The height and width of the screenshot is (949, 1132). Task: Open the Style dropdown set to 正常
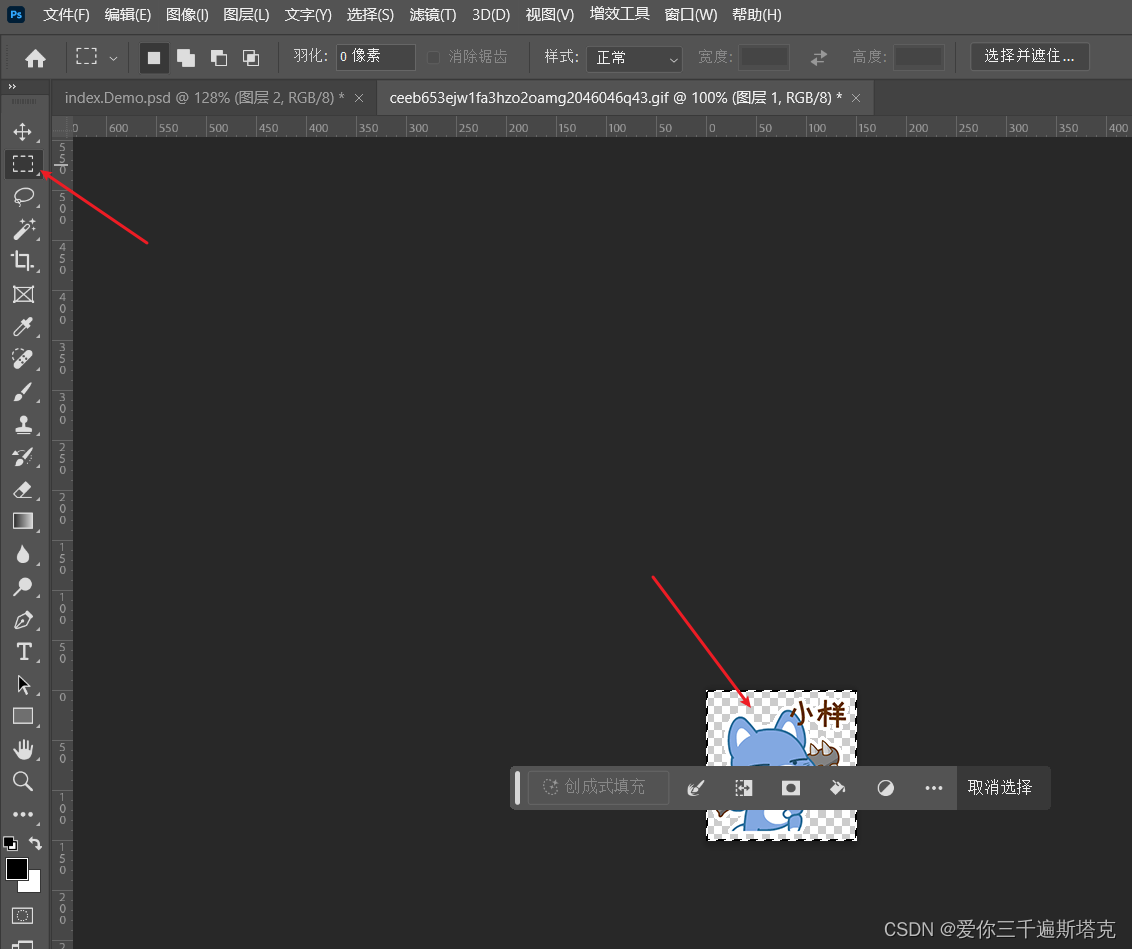point(634,58)
